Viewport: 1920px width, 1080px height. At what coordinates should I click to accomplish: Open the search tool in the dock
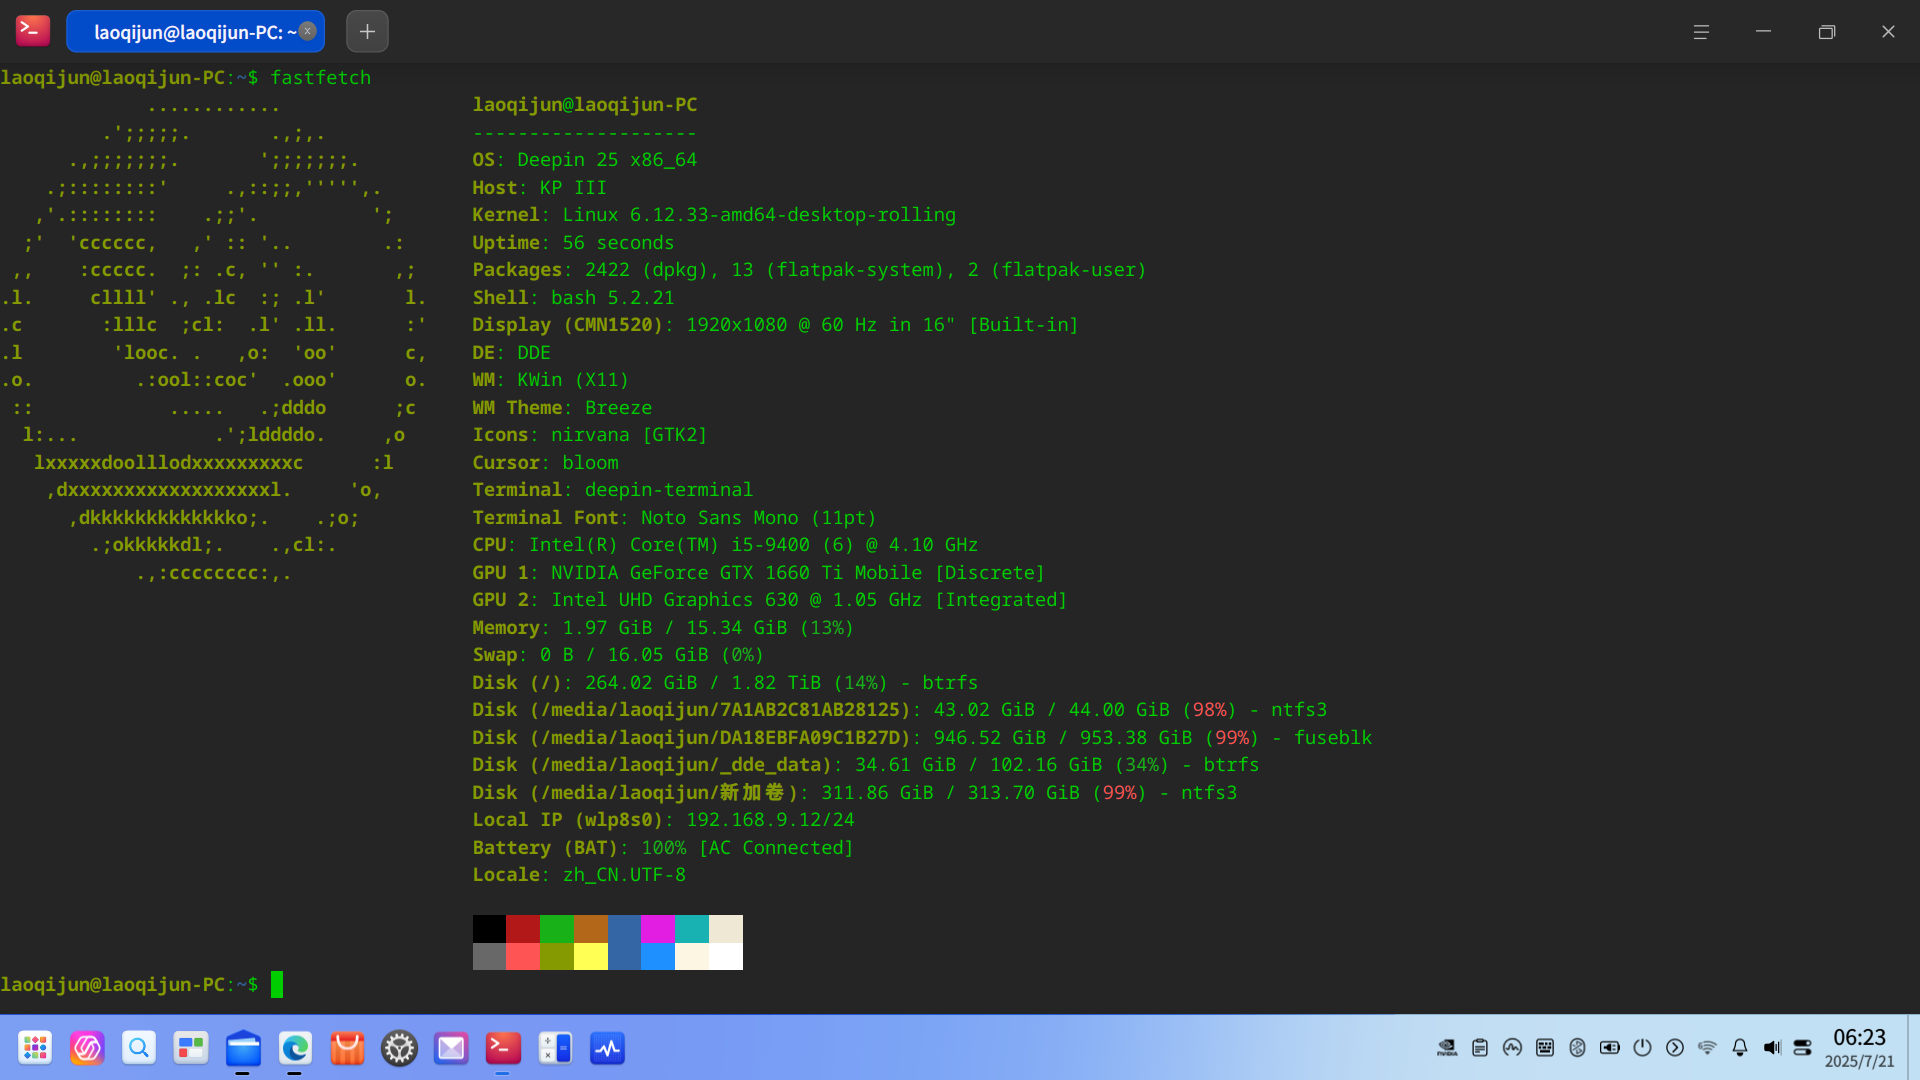pos(139,1048)
